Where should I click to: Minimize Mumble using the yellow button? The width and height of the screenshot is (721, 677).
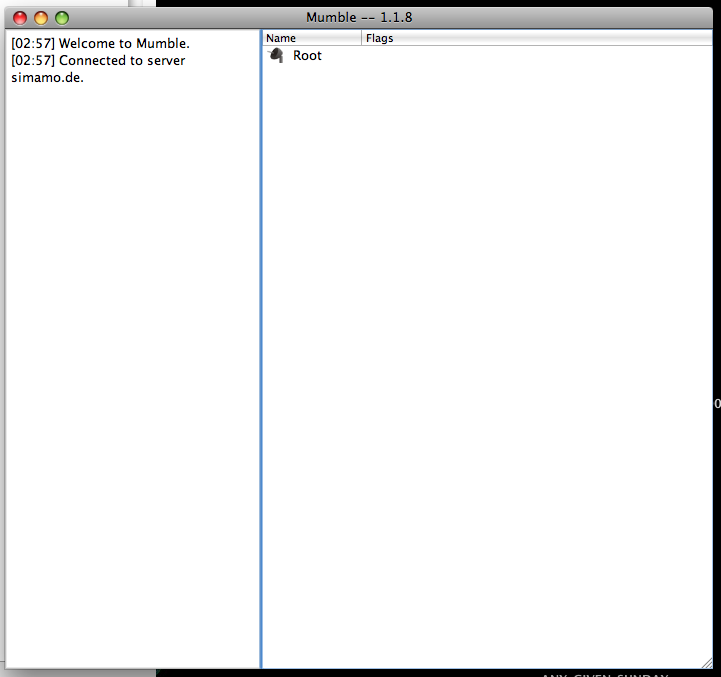(41, 18)
